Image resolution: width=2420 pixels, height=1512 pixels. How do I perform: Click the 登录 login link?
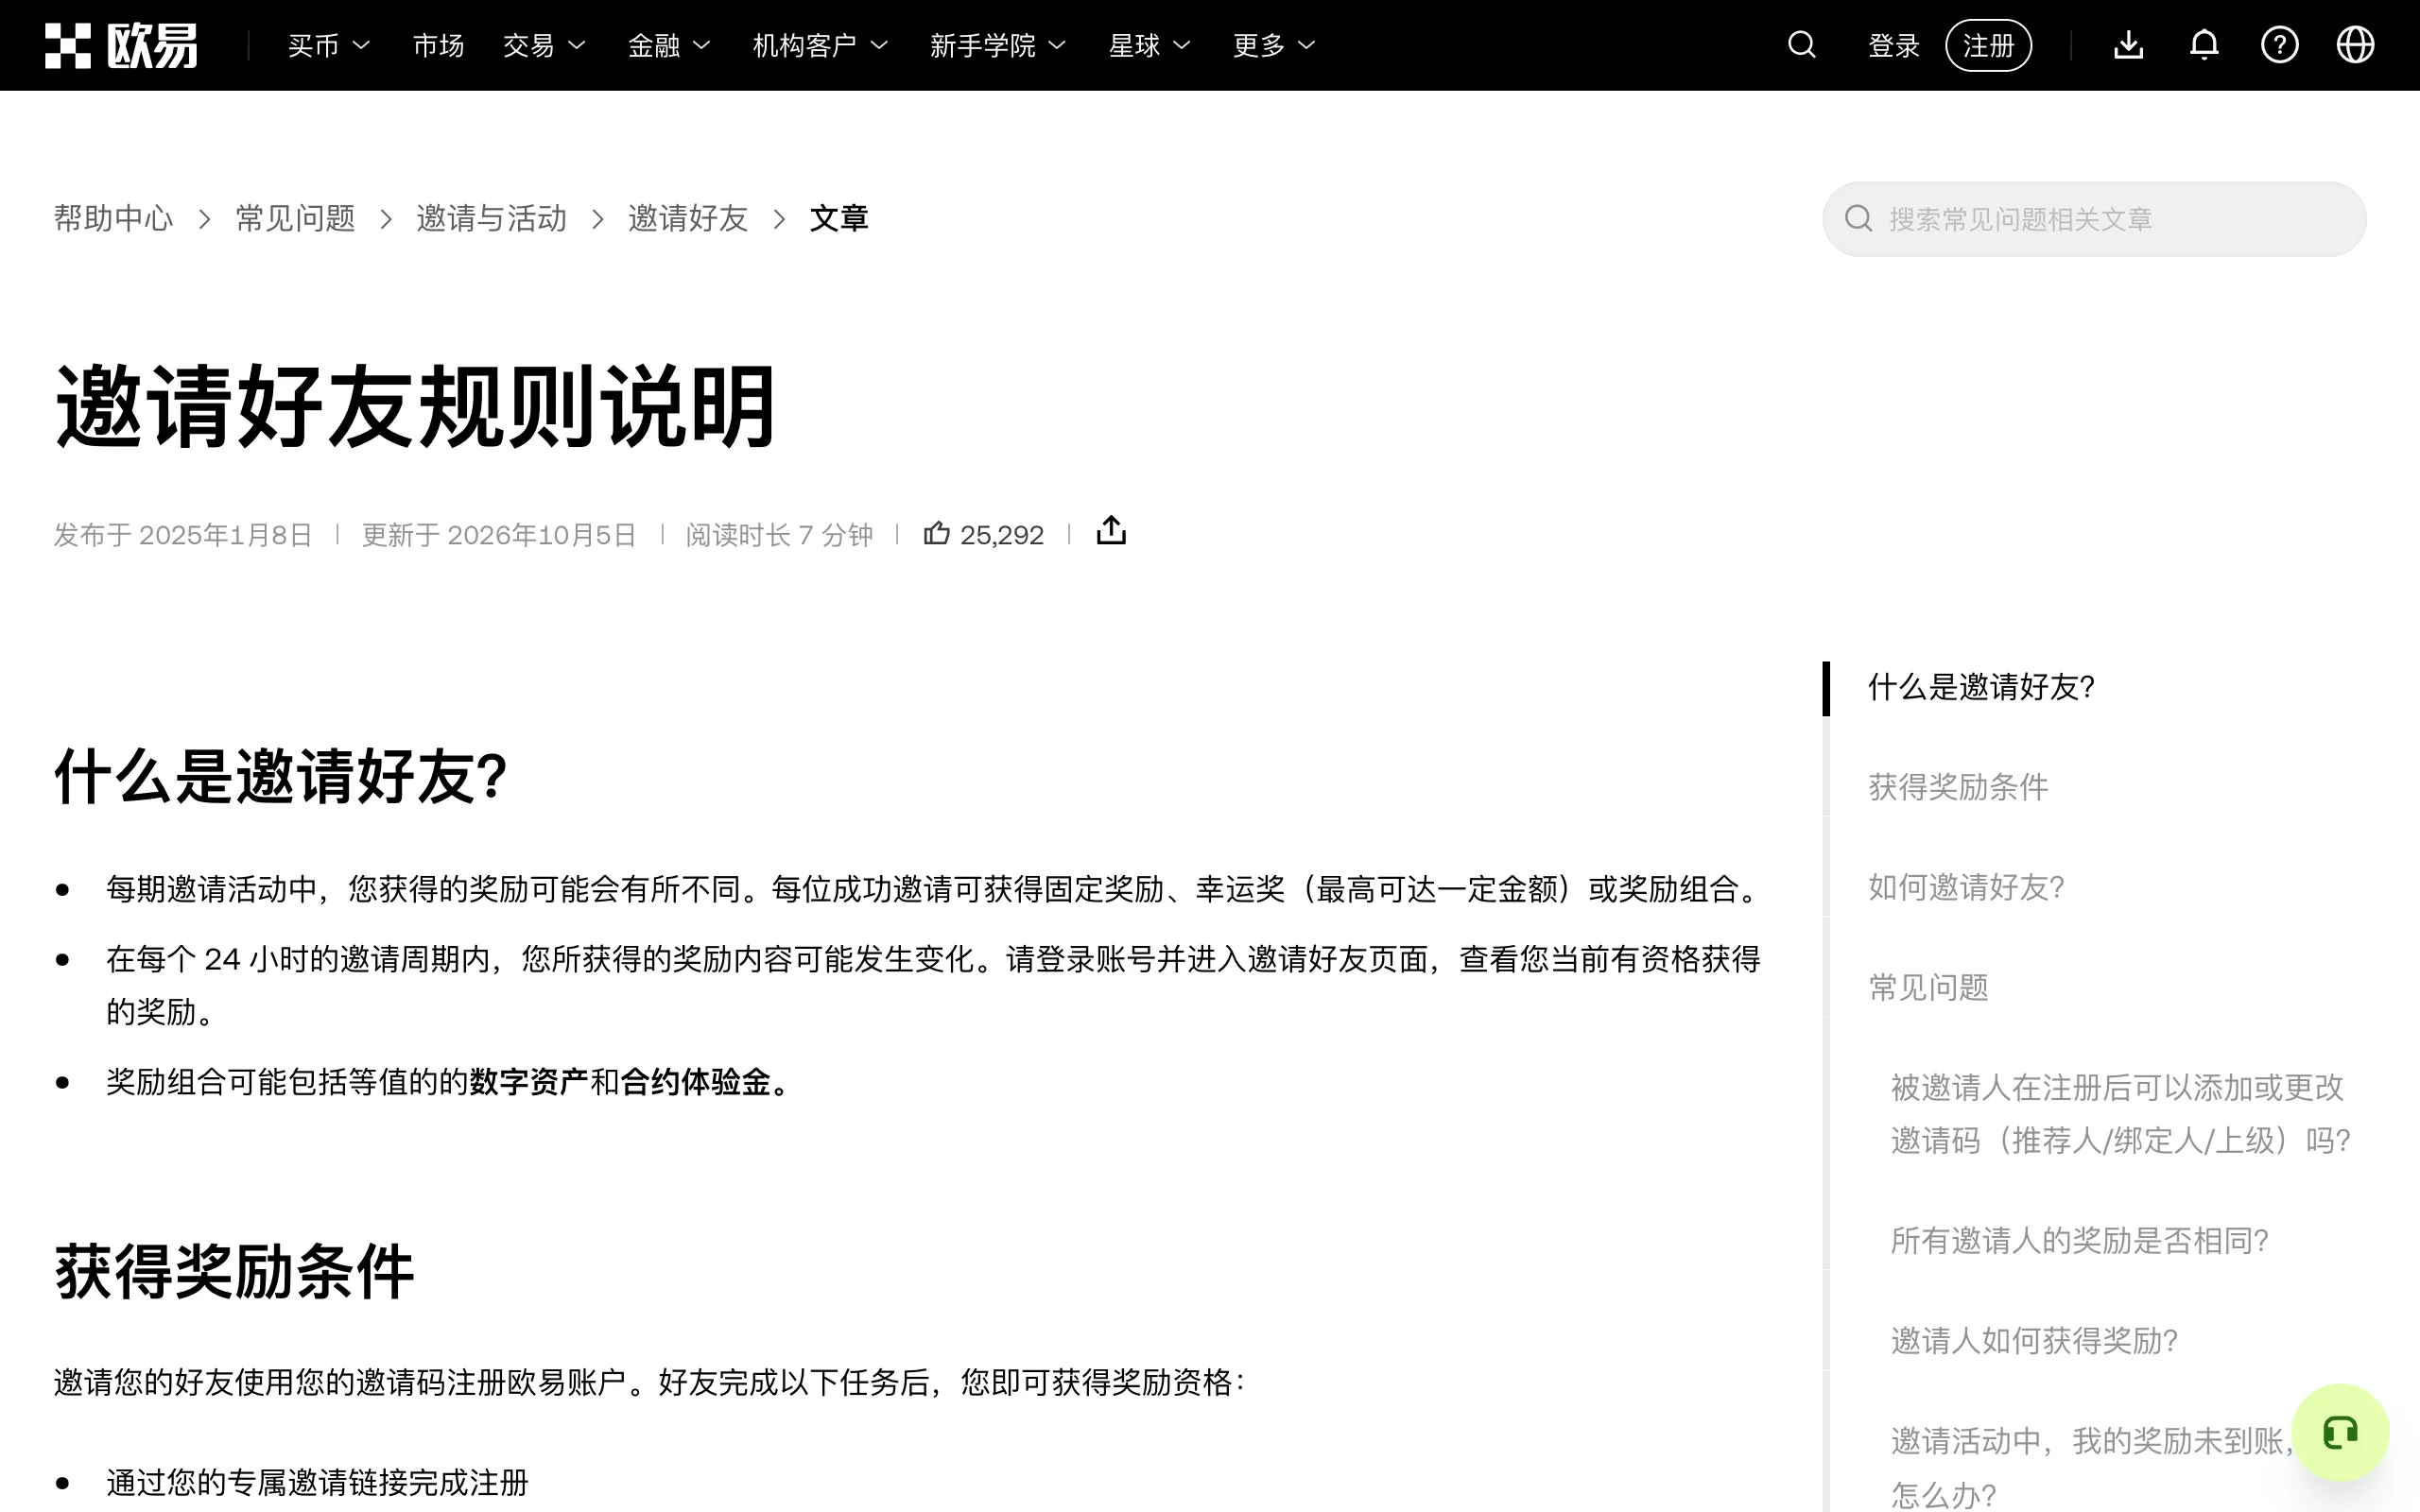point(1894,45)
